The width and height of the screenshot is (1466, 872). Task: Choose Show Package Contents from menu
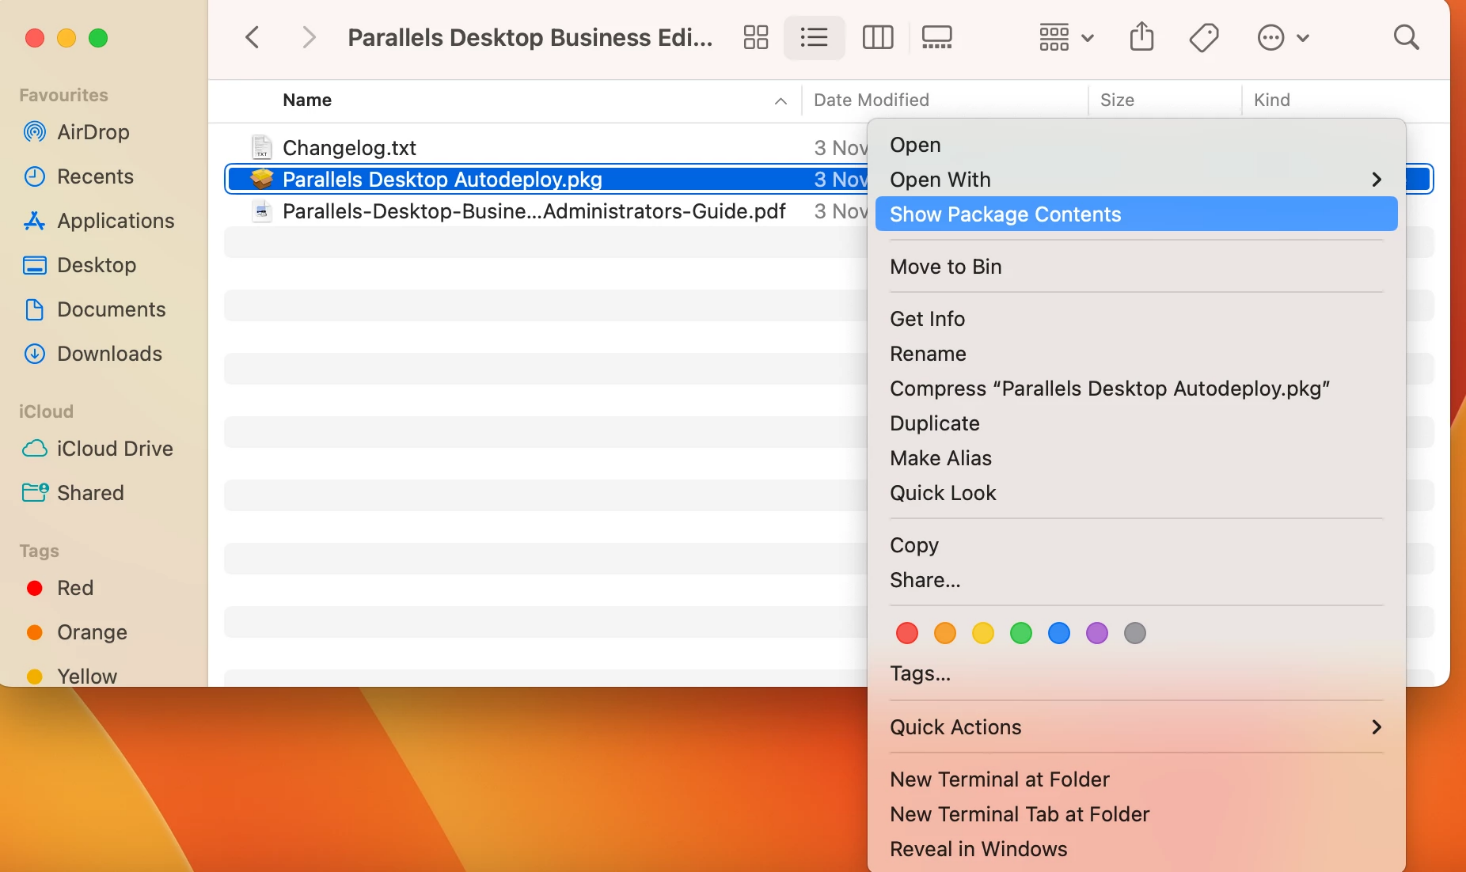1005,214
